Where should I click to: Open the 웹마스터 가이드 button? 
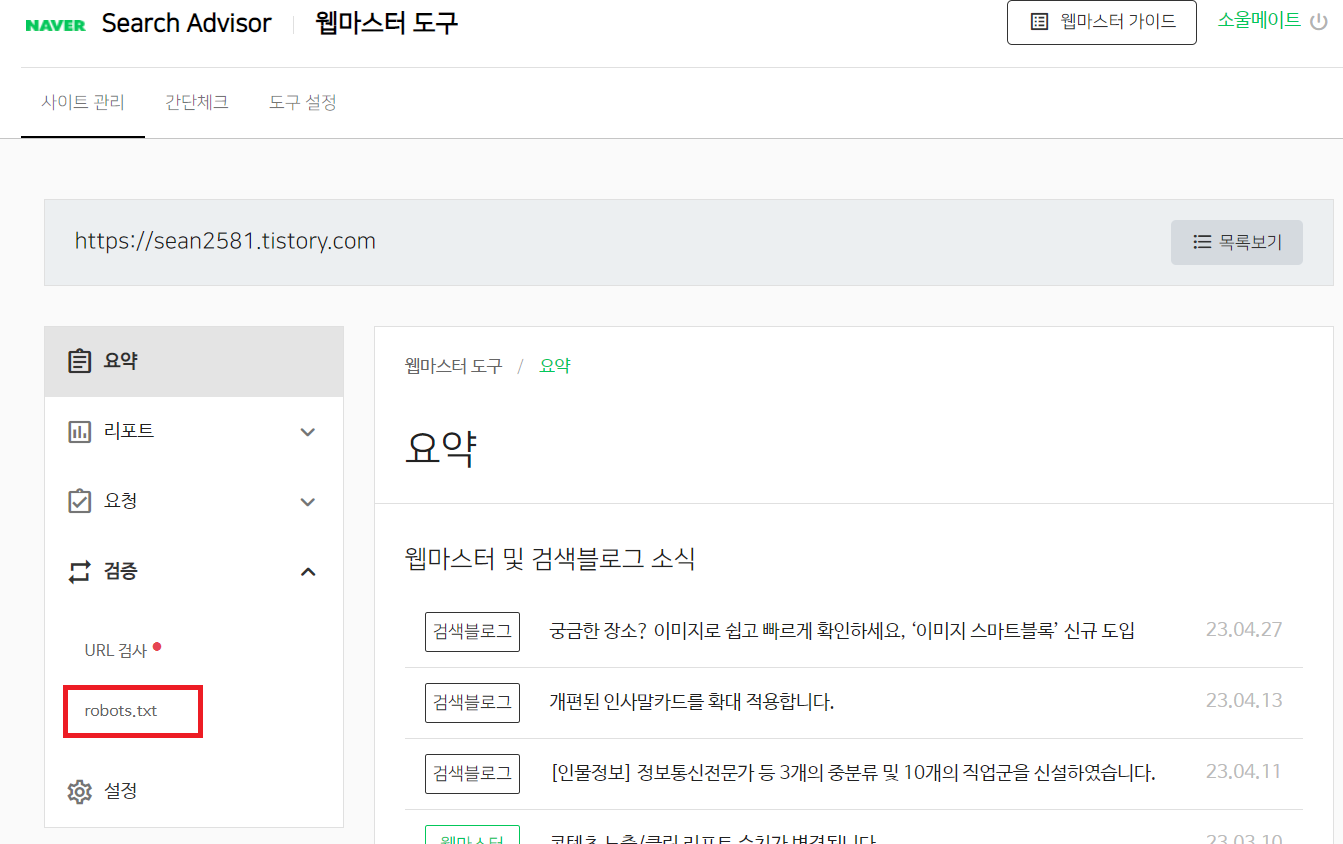point(1101,21)
